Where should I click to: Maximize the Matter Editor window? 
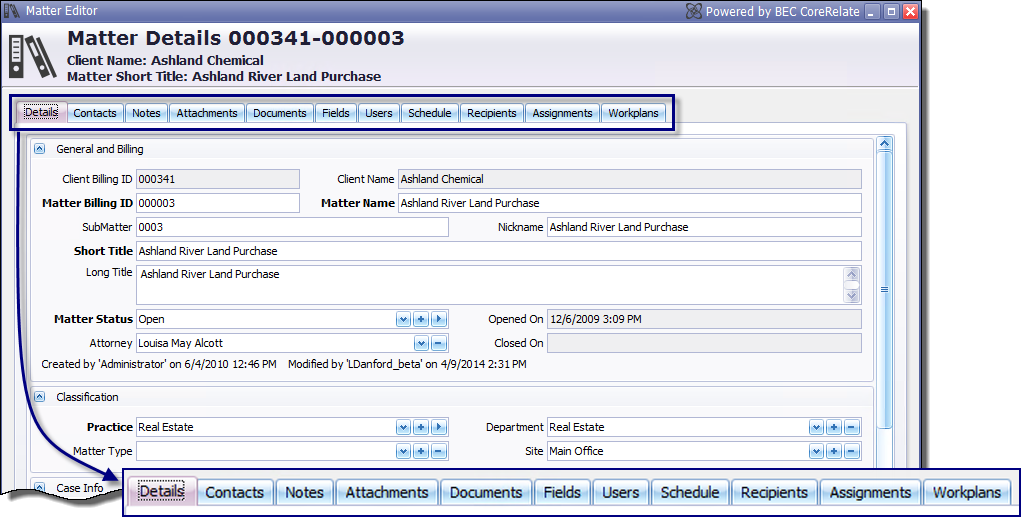891,11
